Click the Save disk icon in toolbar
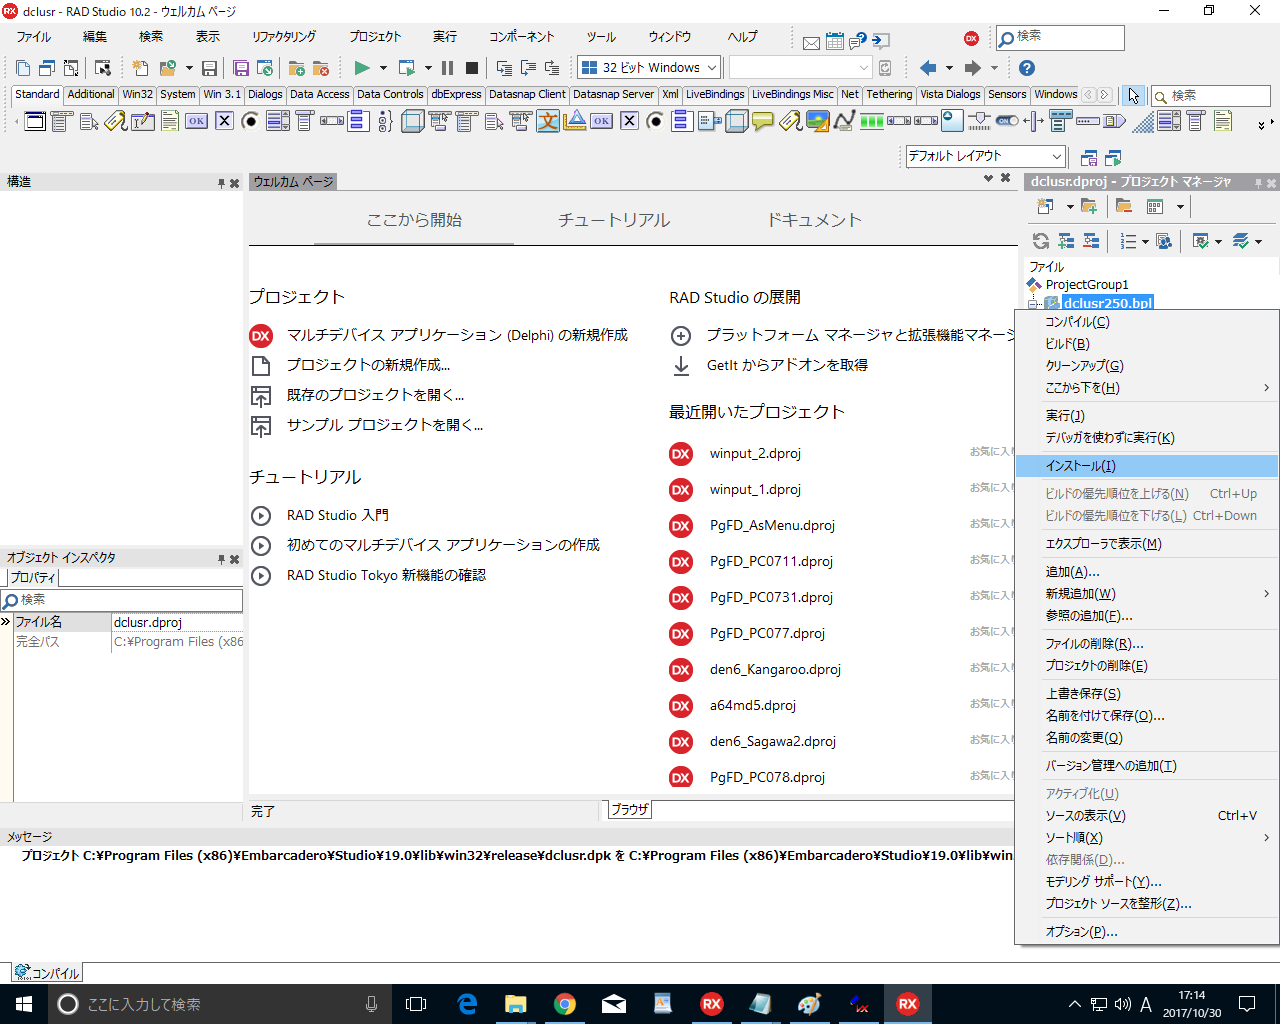1280x1024 pixels. pyautogui.click(x=209, y=68)
